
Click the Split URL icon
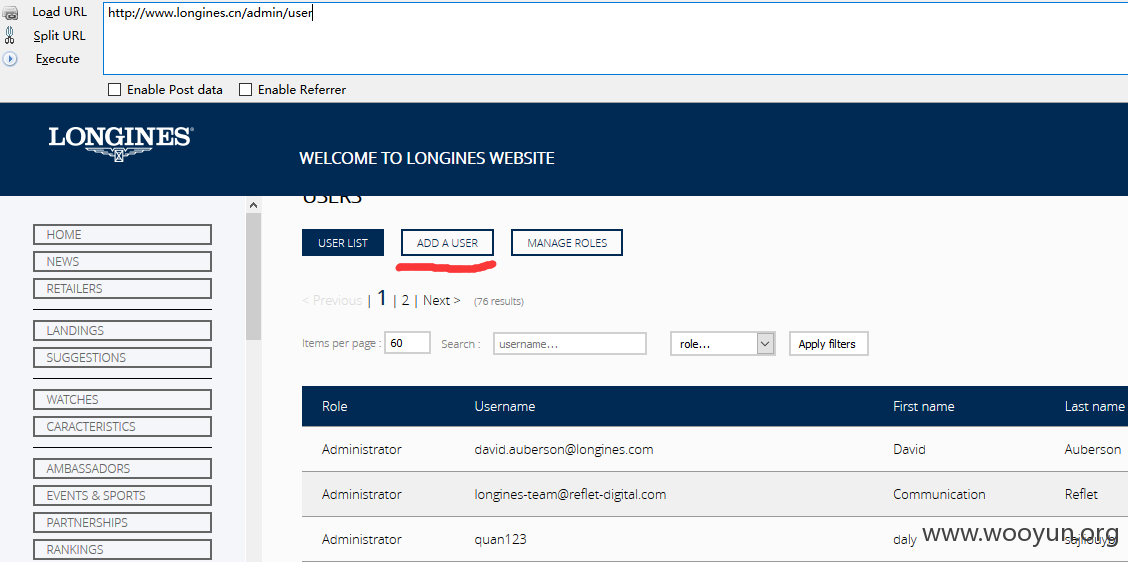[x=9, y=35]
